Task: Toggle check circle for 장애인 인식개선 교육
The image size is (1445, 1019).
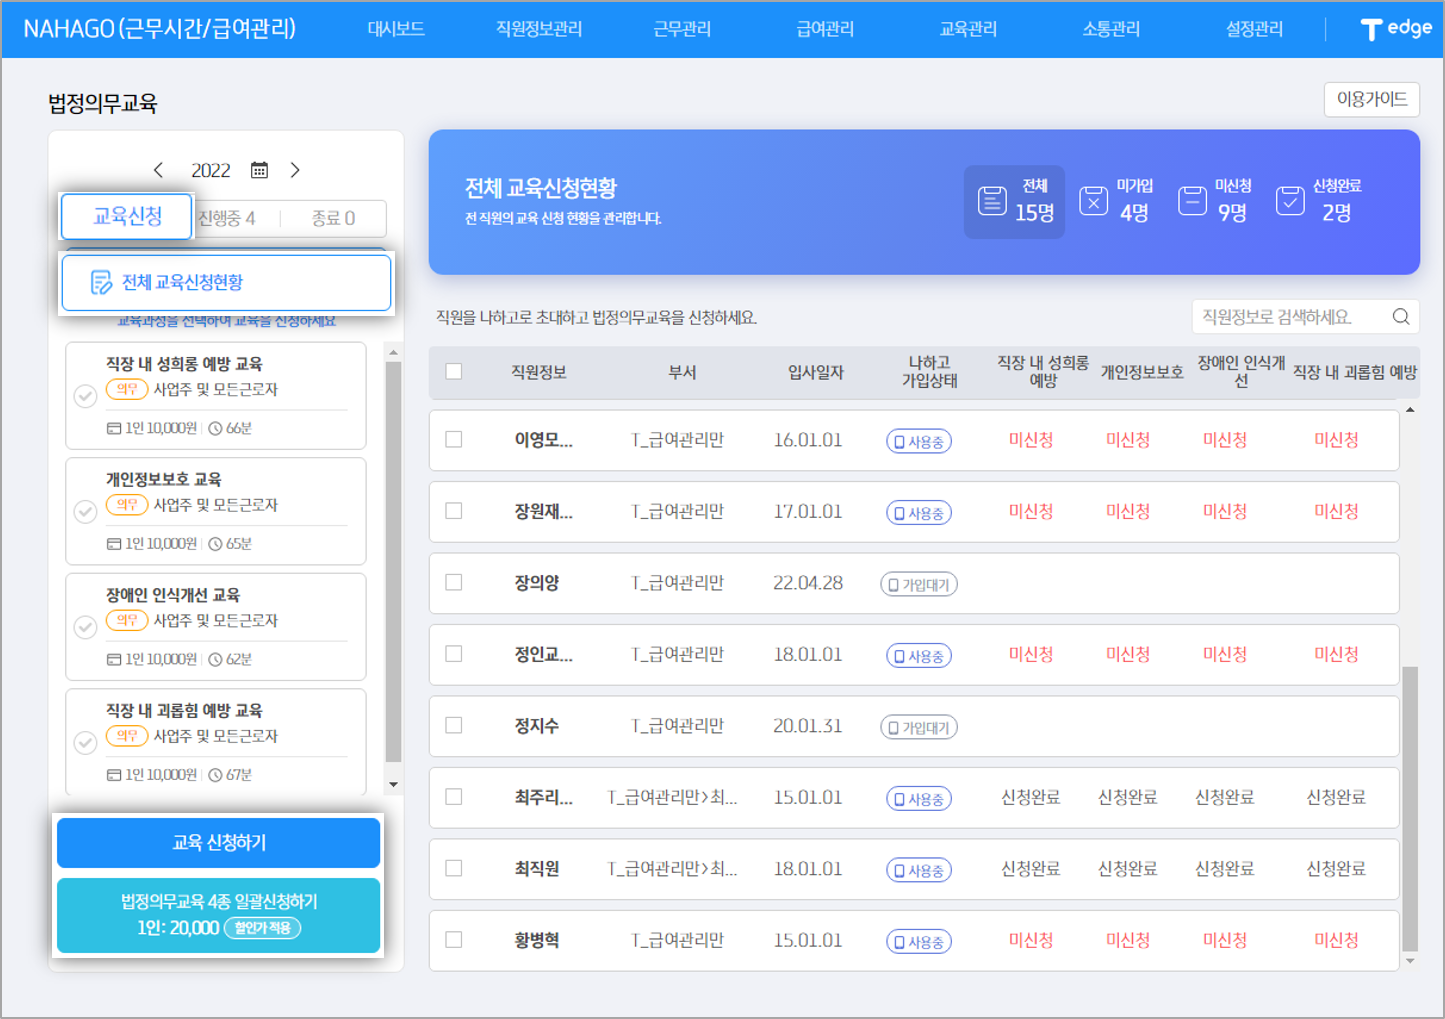Action: click(86, 627)
